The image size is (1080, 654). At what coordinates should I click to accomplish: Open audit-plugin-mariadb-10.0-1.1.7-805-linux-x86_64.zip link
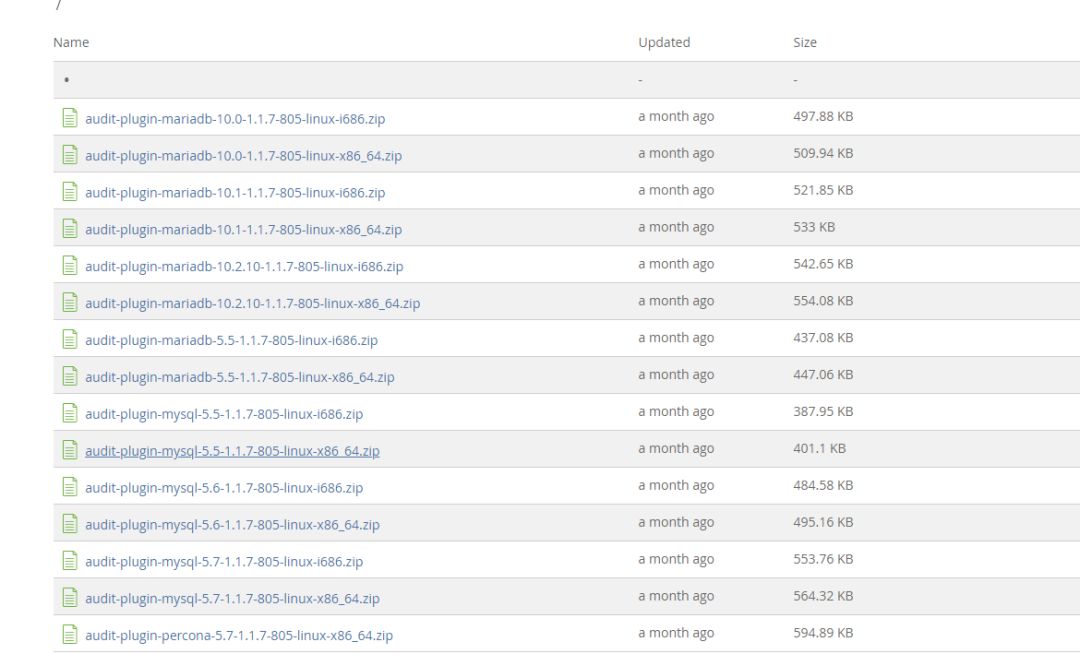tap(243, 156)
